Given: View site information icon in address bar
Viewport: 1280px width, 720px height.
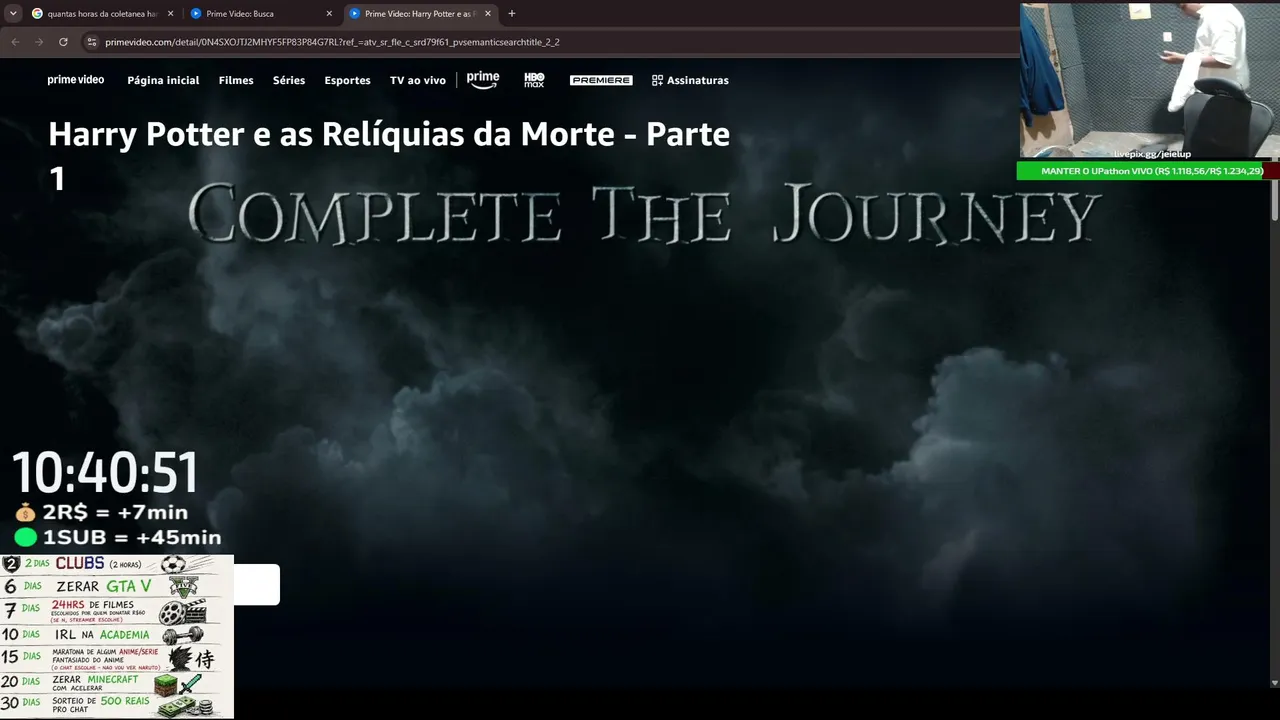Looking at the screenshot, I should (92, 42).
